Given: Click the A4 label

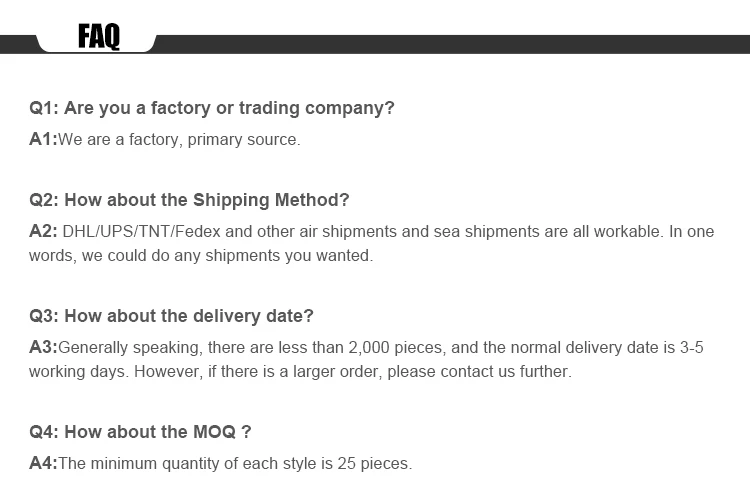Looking at the screenshot, I should coord(42,463).
